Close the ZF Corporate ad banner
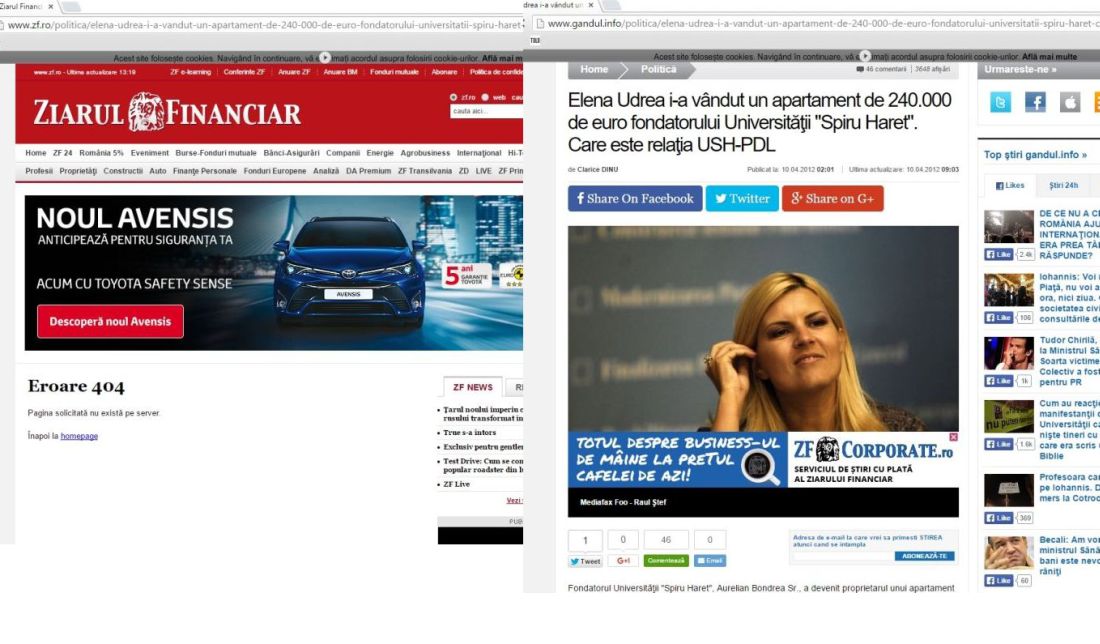1100x644 pixels. coord(953,437)
